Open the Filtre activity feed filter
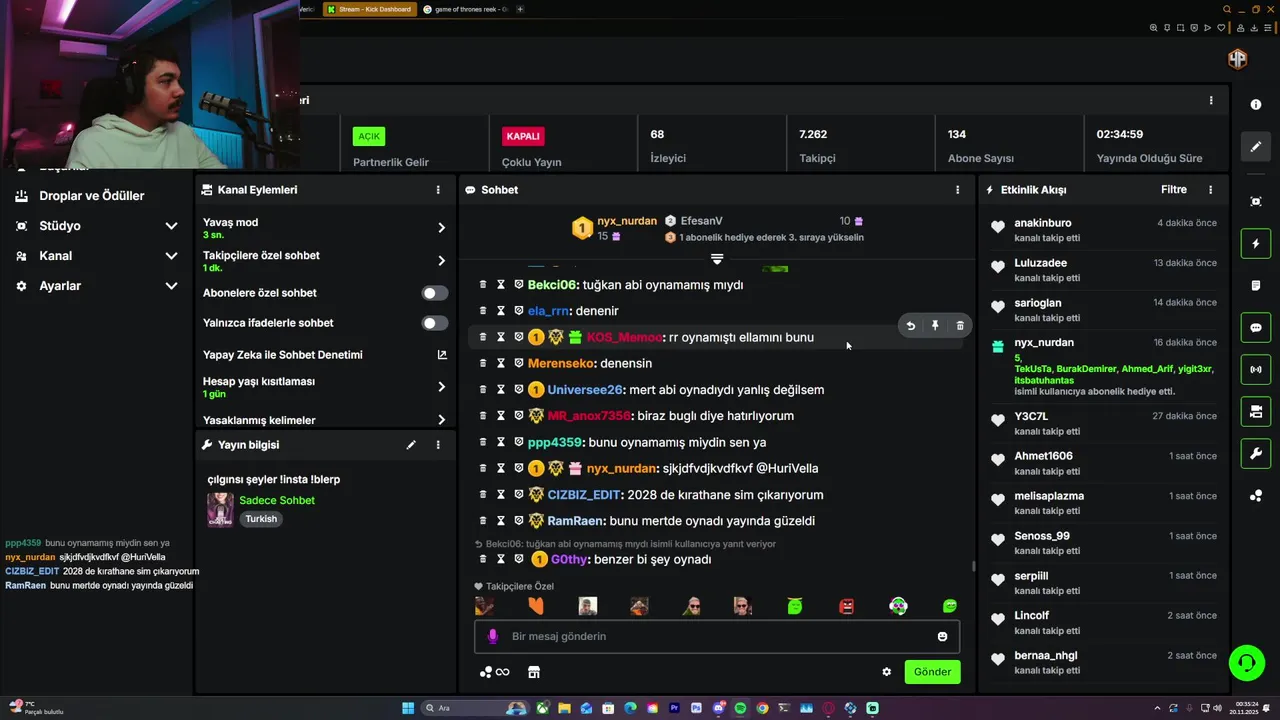 click(1174, 190)
